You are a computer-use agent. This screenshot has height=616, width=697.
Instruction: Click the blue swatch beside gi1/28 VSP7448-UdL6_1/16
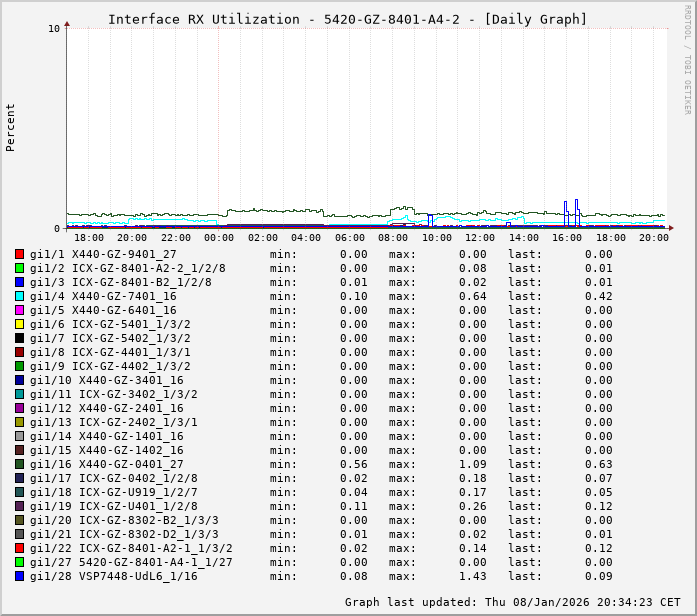[x=19, y=576]
